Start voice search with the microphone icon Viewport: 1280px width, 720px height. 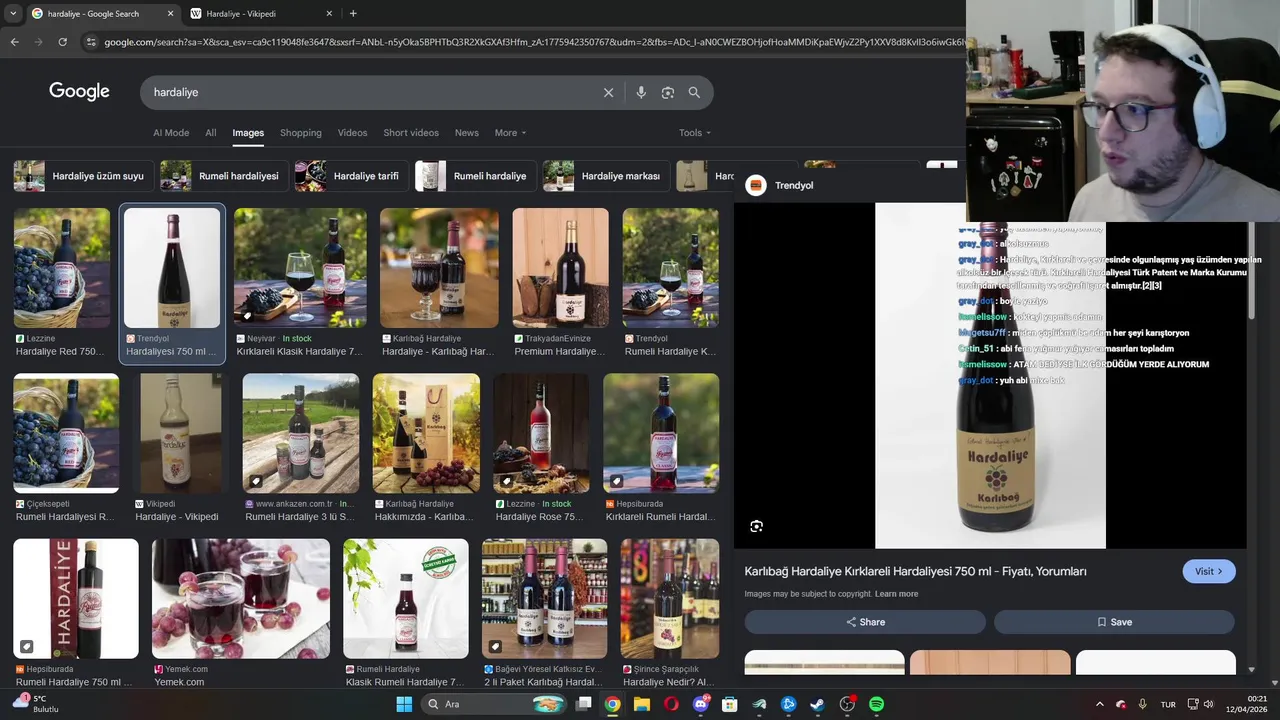pyautogui.click(x=641, y=92)
